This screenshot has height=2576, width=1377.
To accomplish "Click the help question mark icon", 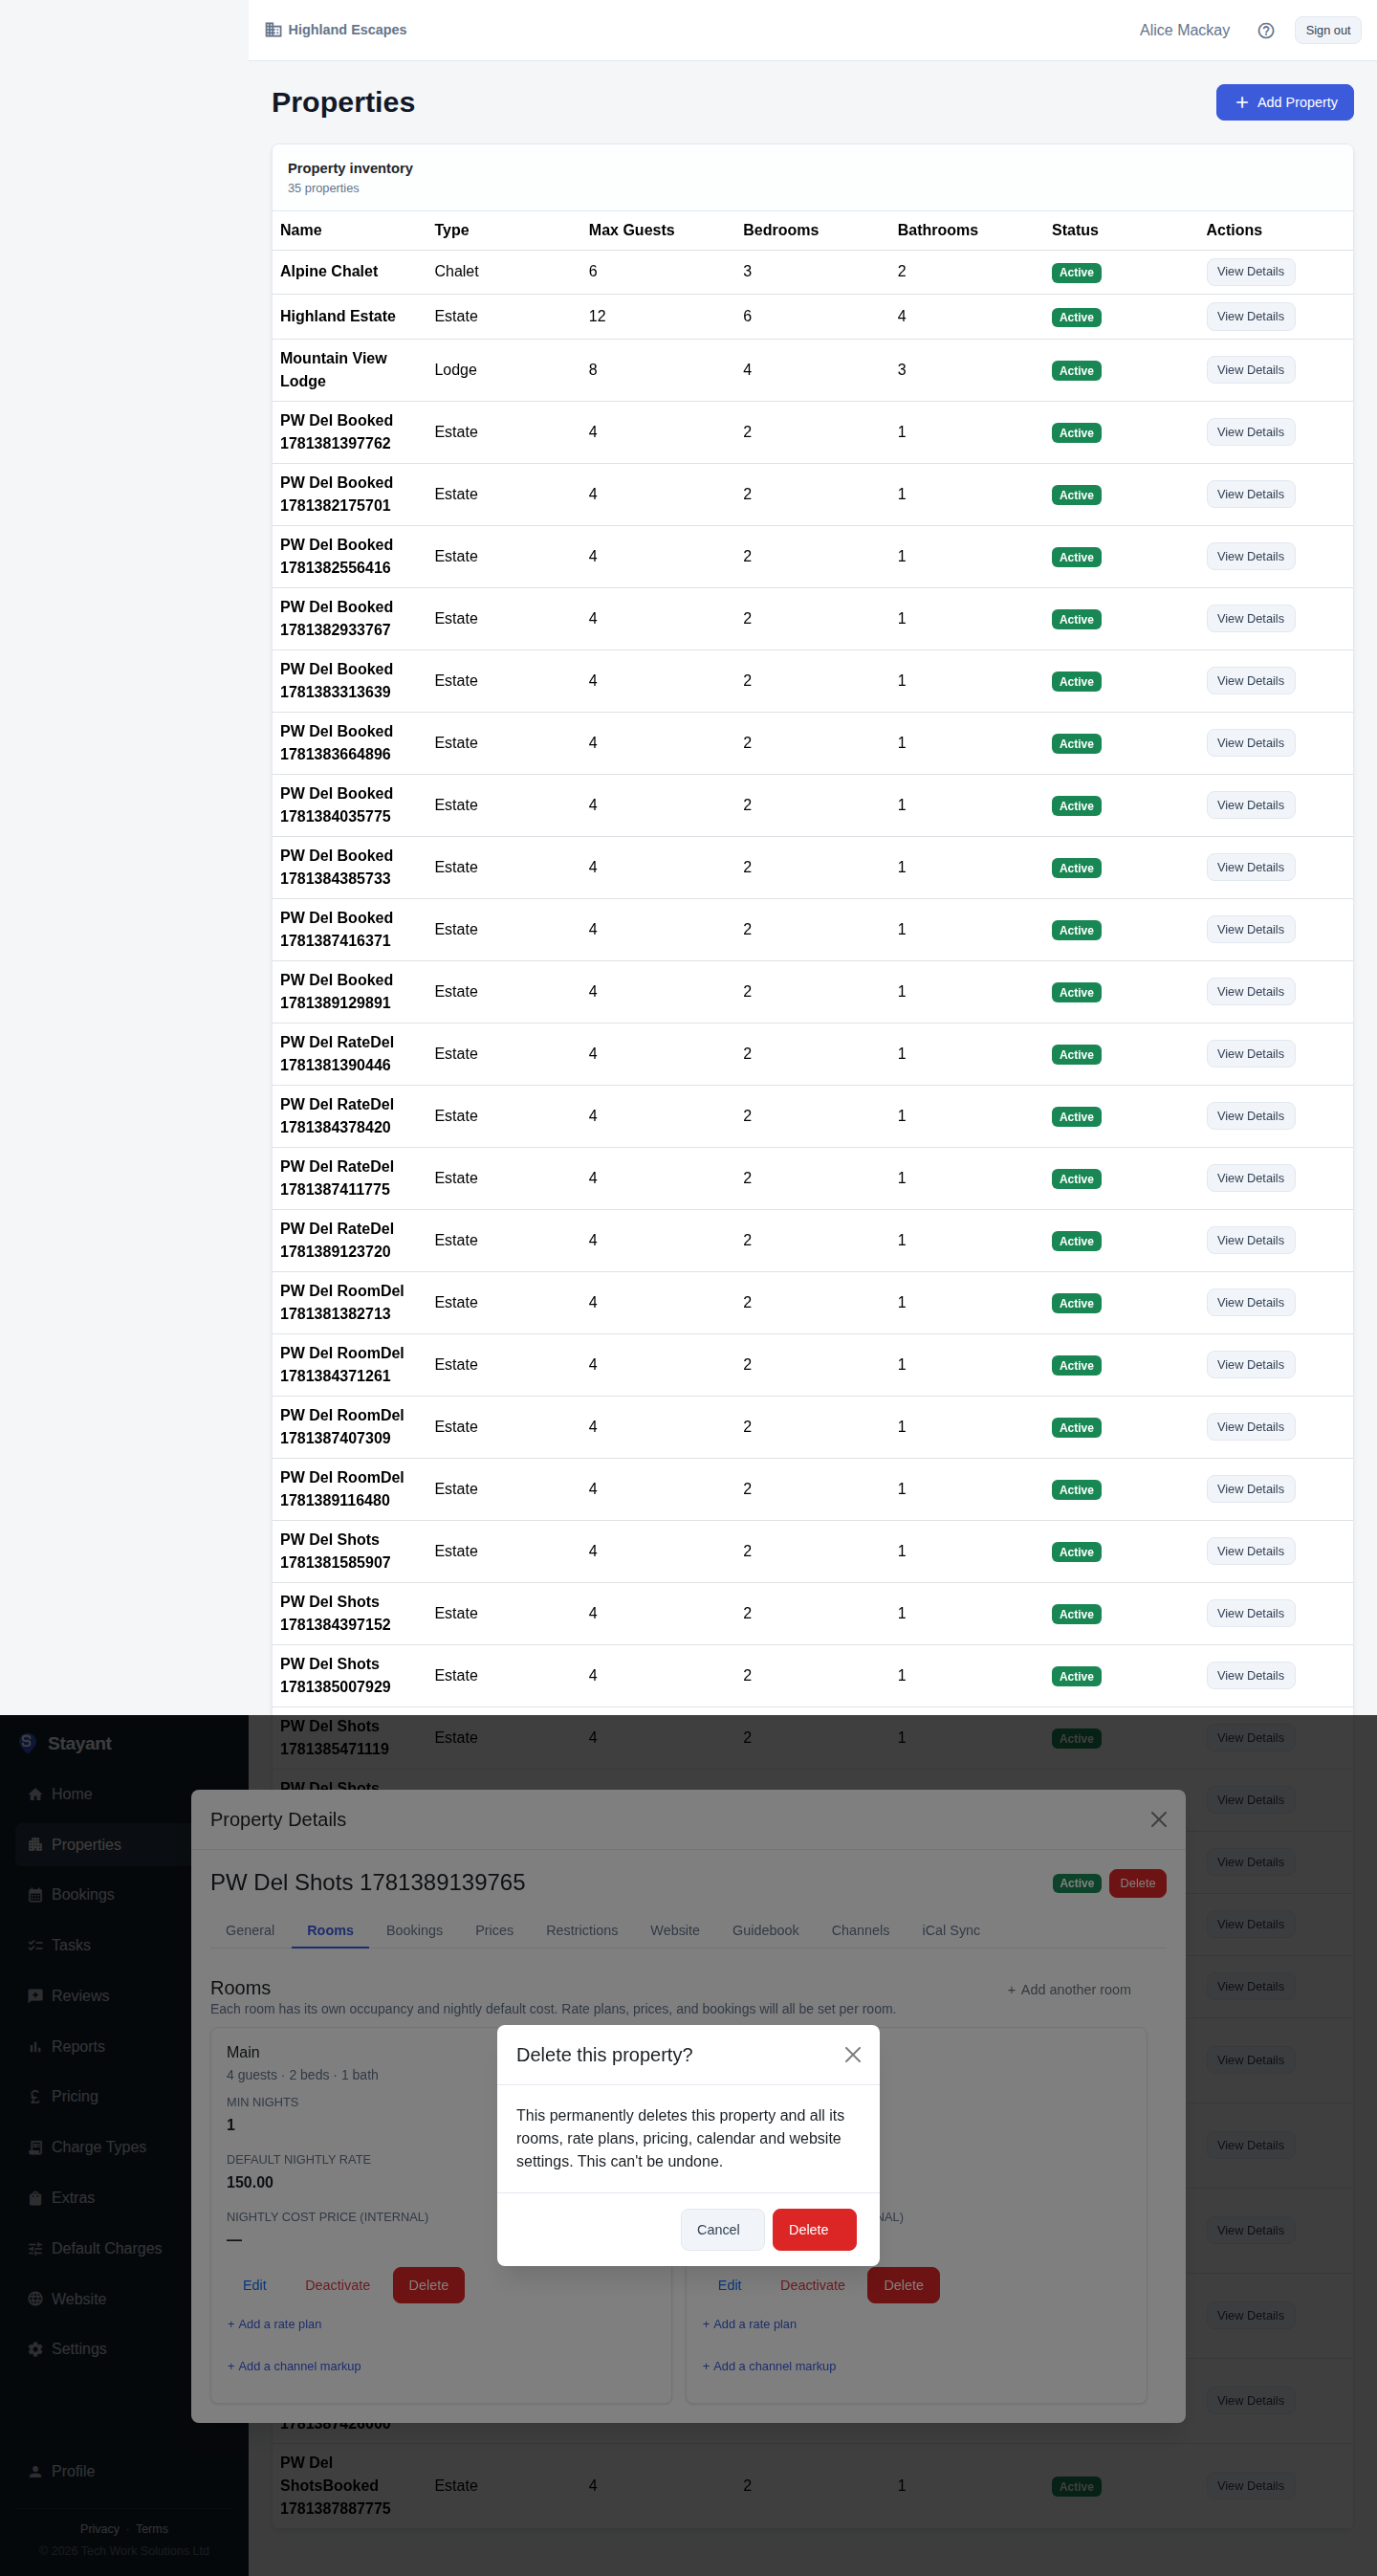I will pyautogui.click(x=1265, y=30).
